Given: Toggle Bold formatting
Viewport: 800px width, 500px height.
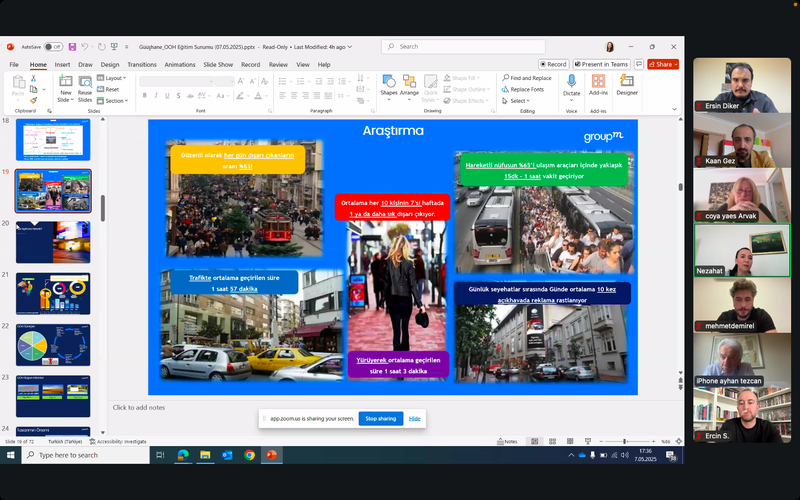Looking at the screenshot, I should (145, 95).
